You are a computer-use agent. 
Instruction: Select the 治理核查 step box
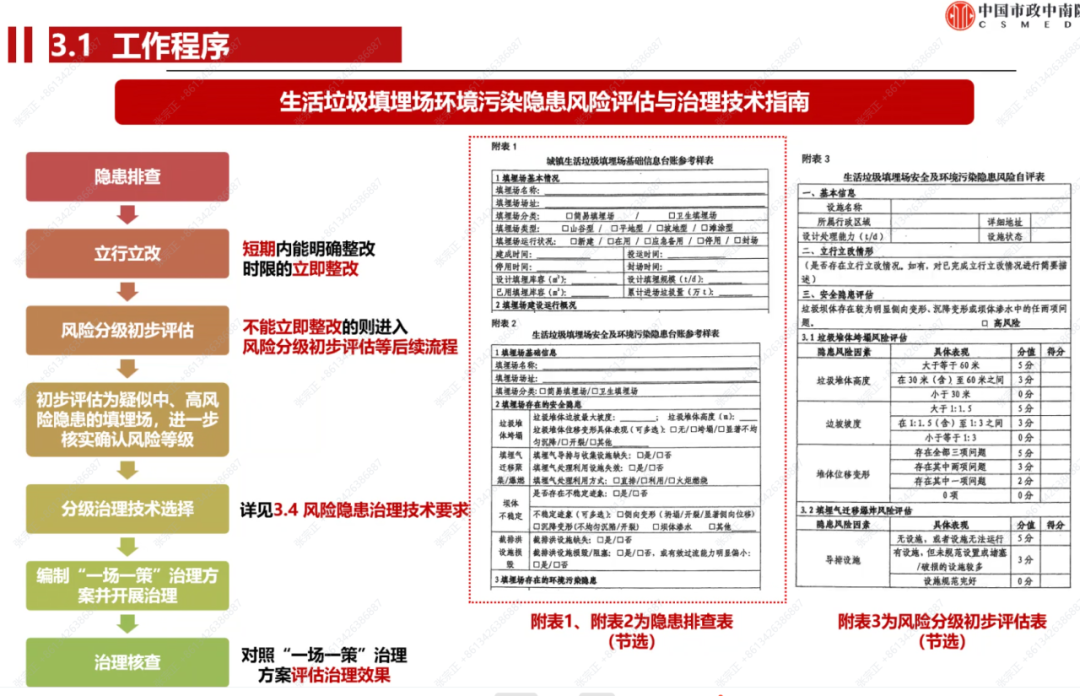click(126, 660)
